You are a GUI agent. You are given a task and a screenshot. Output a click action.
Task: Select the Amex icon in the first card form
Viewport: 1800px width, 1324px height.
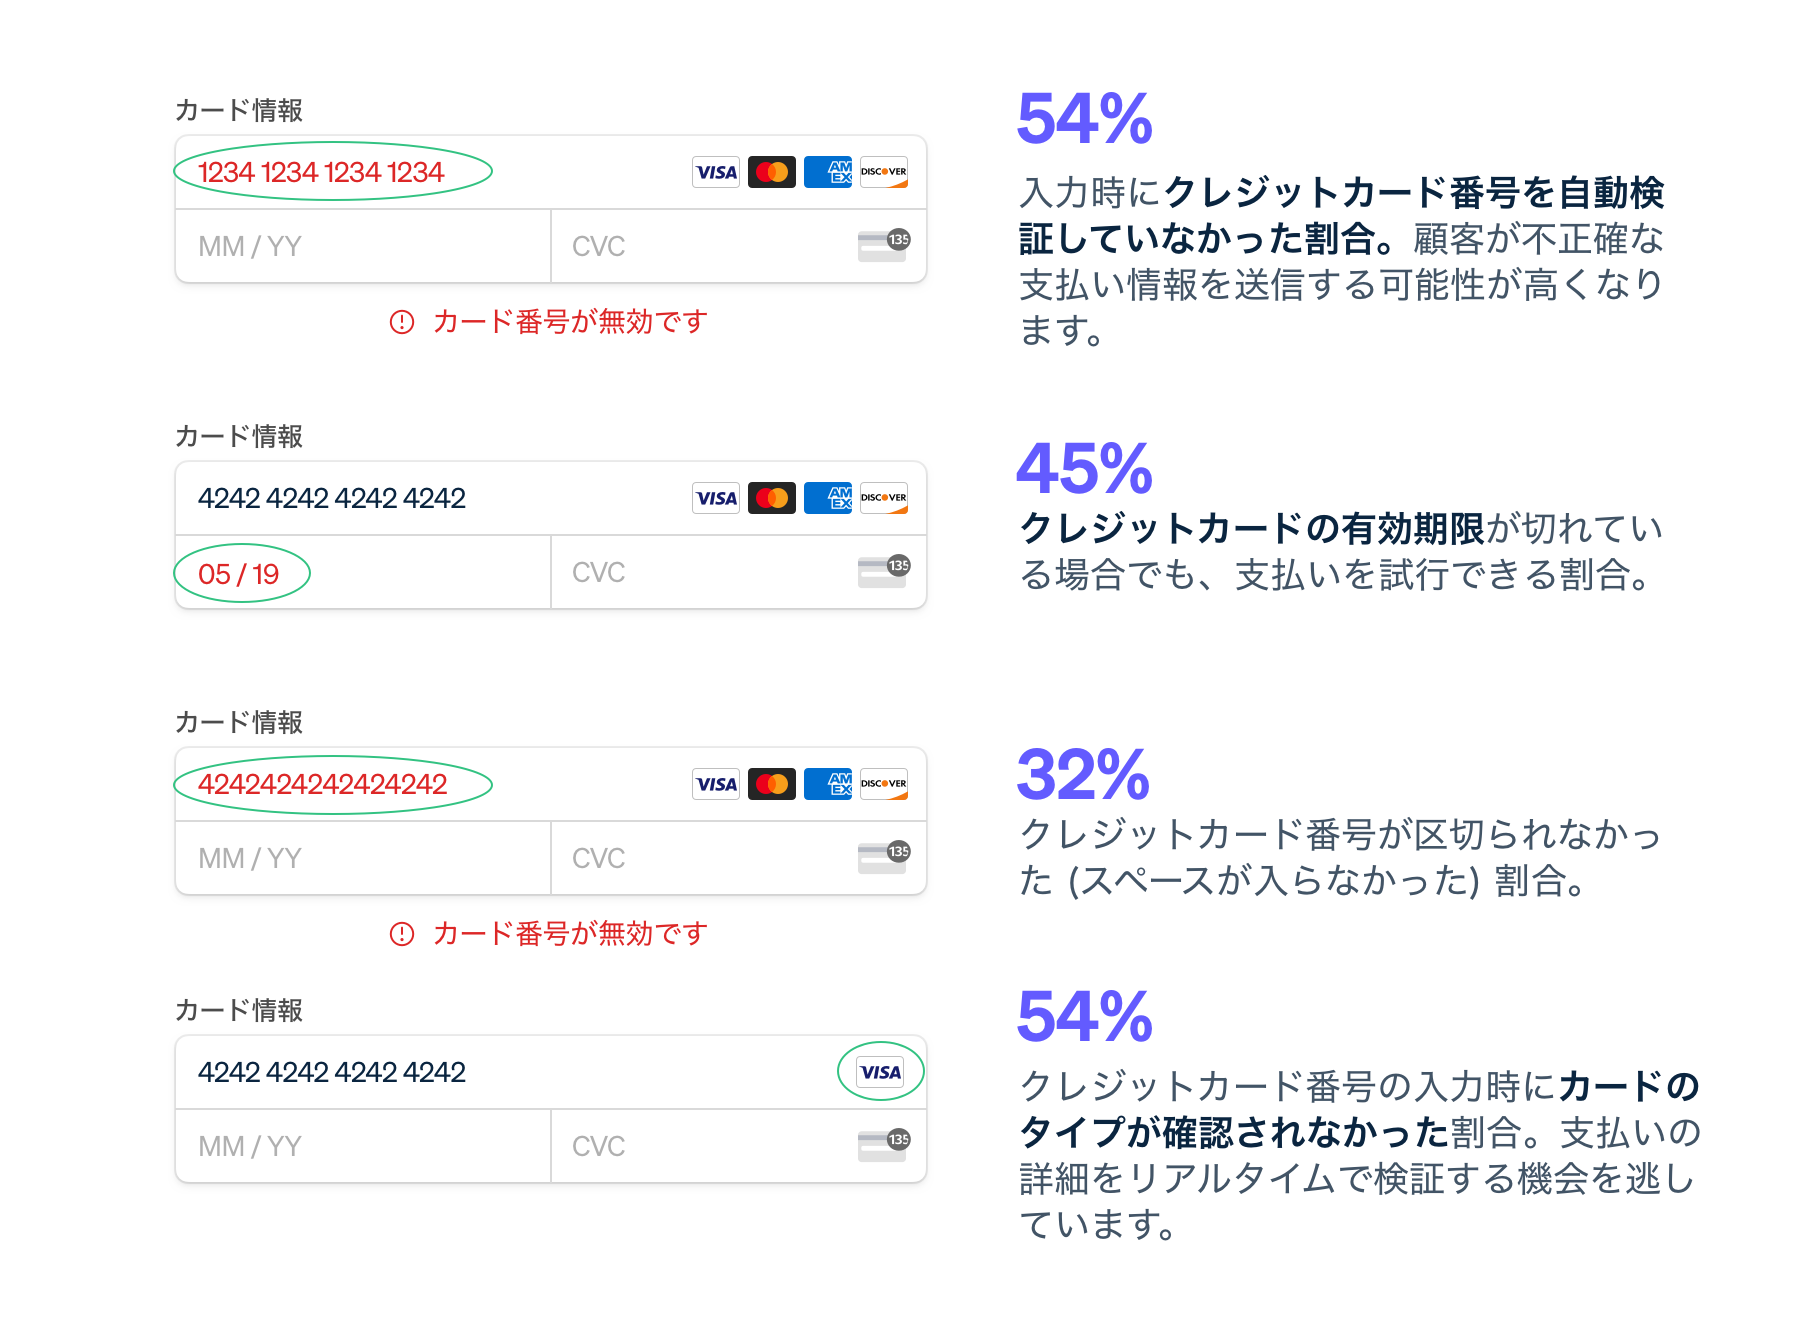point(826,172)
